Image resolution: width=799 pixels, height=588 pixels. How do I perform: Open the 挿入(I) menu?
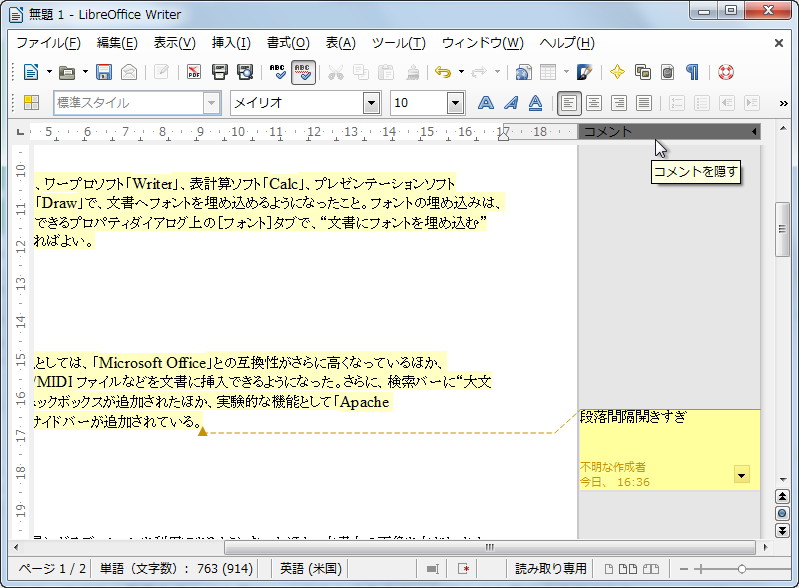[x=231, y=43]
